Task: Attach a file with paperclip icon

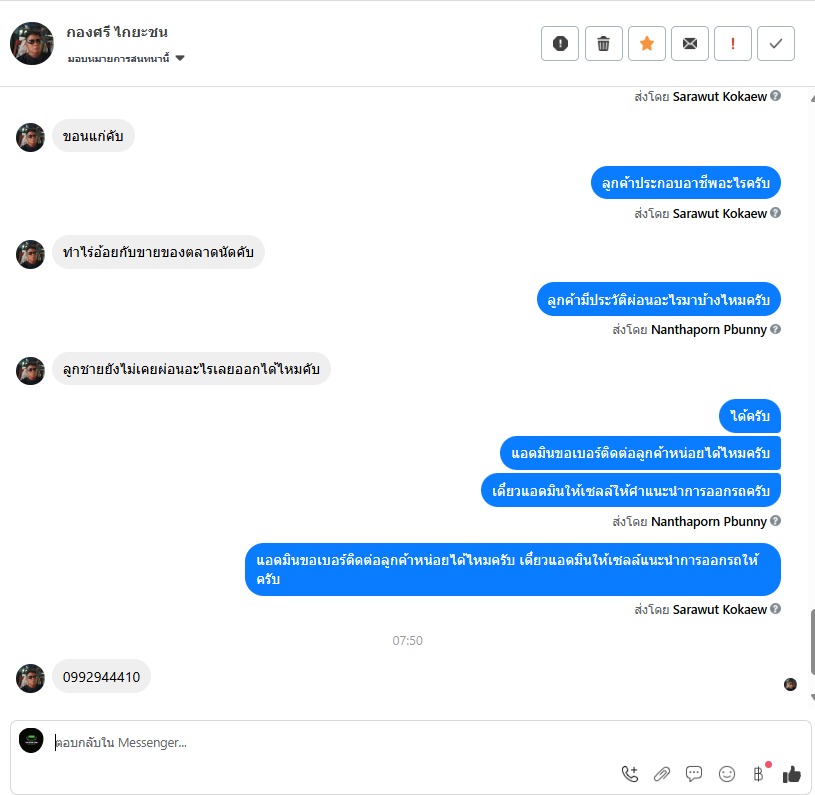Action: click(x=662, y=774)
